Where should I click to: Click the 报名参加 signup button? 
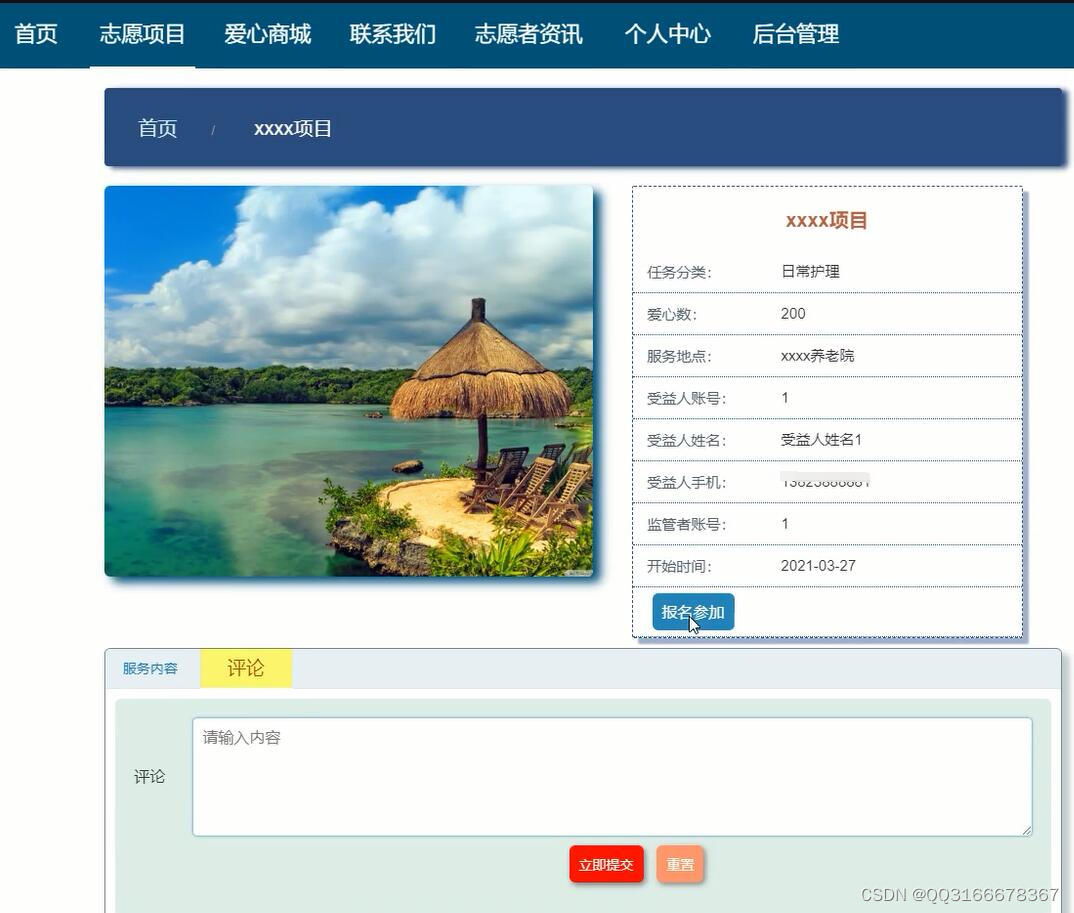pos(693,611)
